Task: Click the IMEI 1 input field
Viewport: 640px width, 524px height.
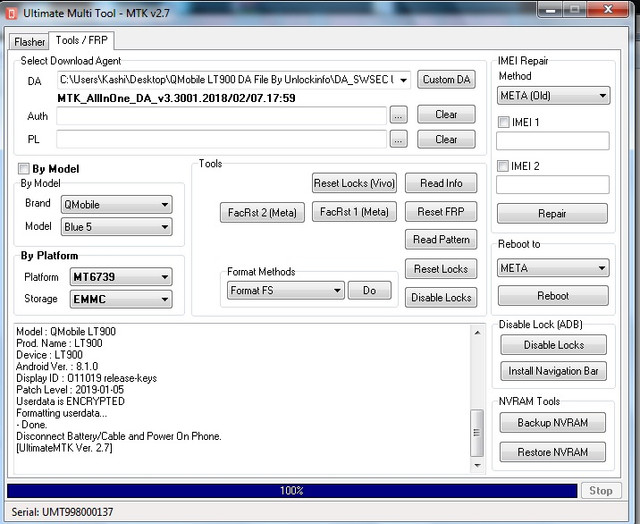Action: (x=553, y=141)
